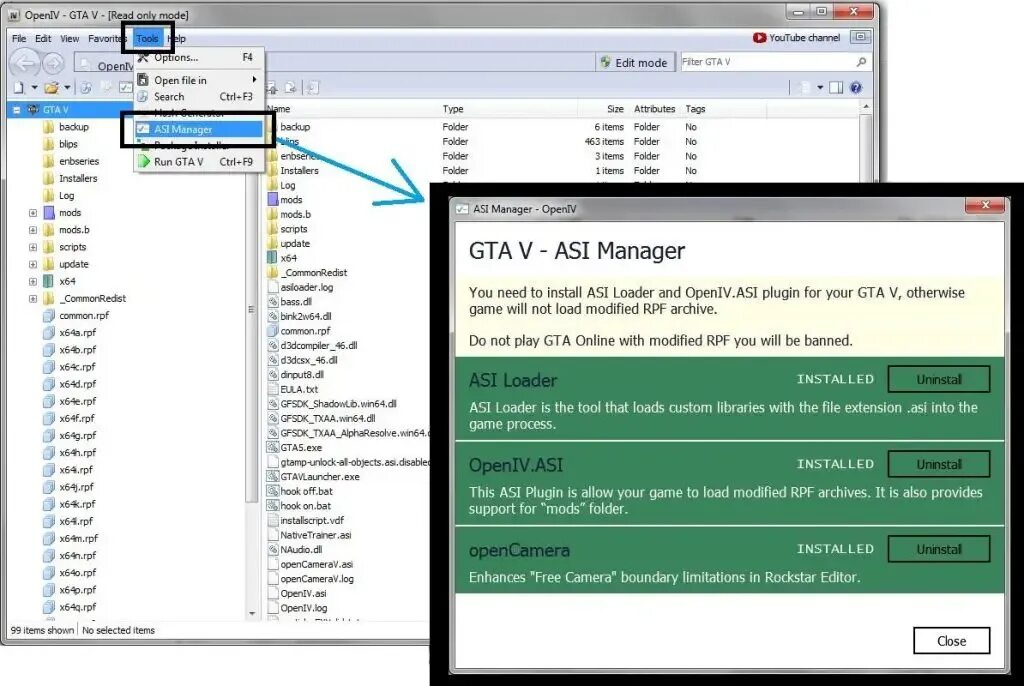Screen dimensions: 1024x686
Task: Choose Run GTA V menu entry
Action: point(199,161)
